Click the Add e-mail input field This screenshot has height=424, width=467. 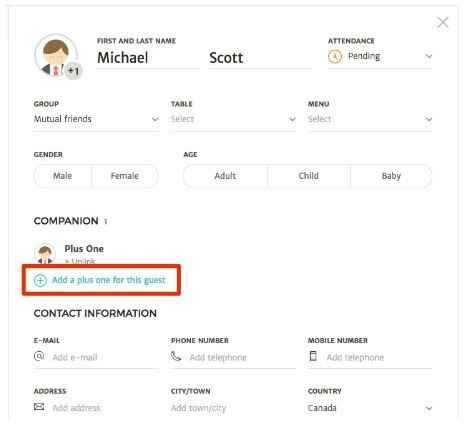click(105, 357)
